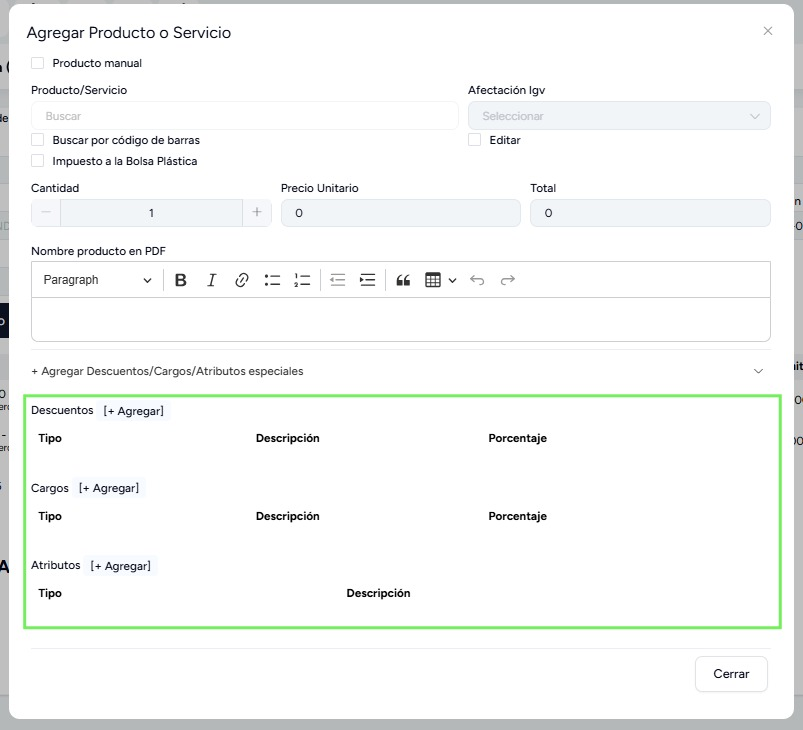
Task: Toggle Impuesto a la Bolsa Plástica
Action: (x=37, y=161)
